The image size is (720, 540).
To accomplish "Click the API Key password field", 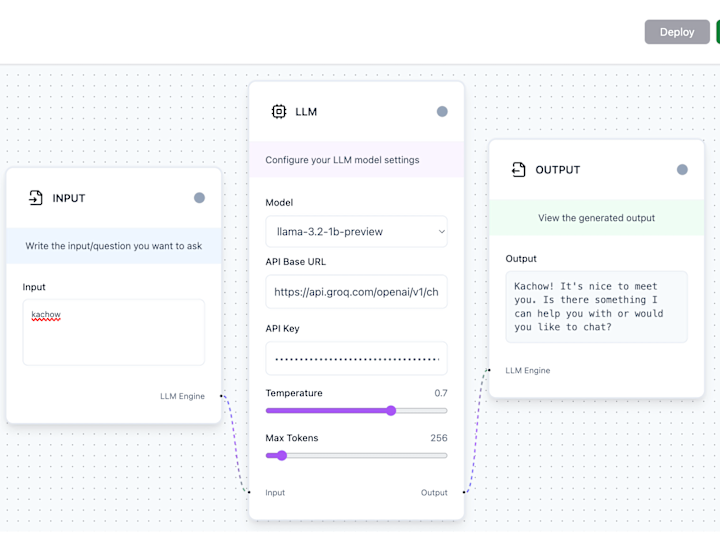I will point(356,359).
